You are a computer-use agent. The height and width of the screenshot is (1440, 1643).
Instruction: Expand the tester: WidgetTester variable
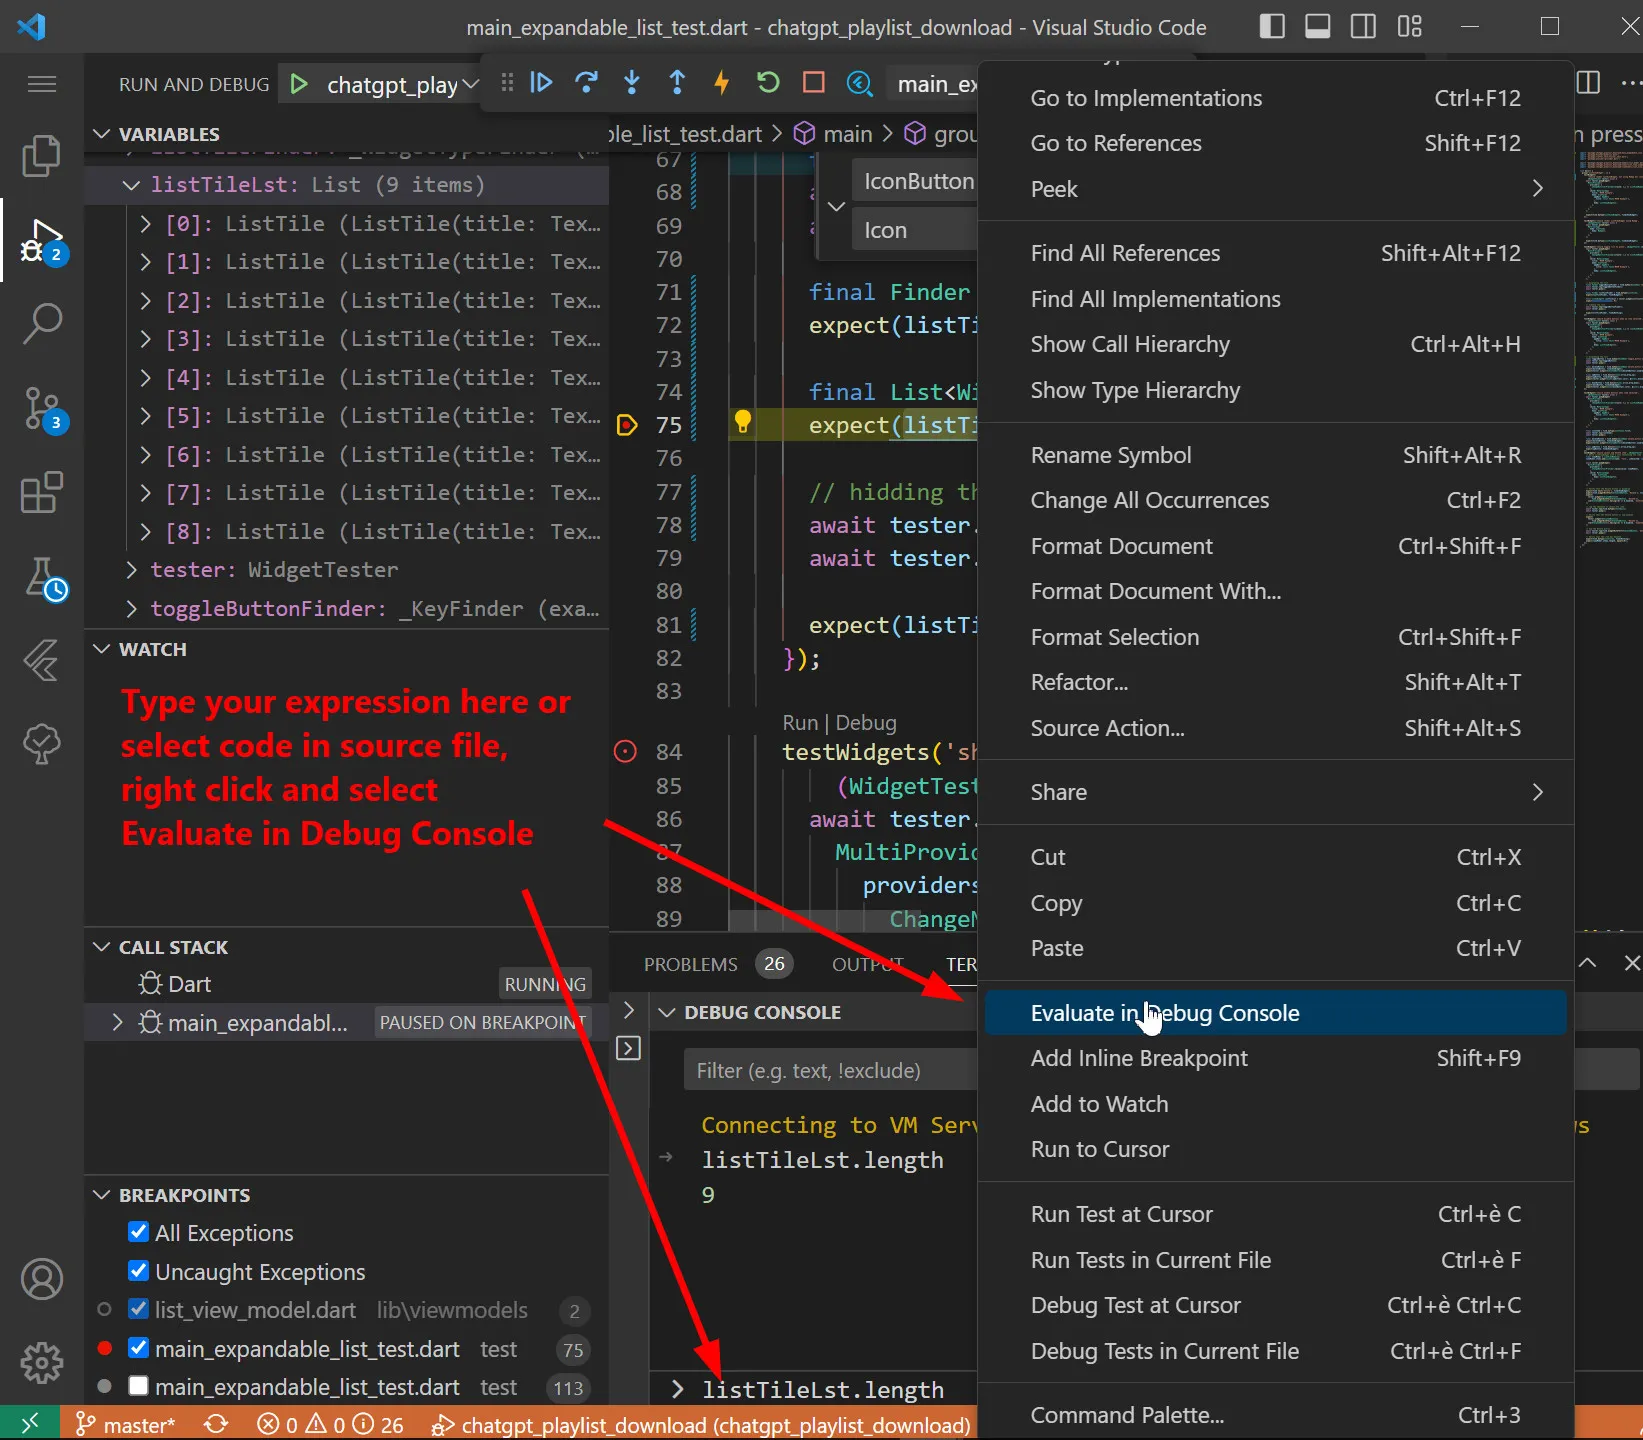coord(131,569)
